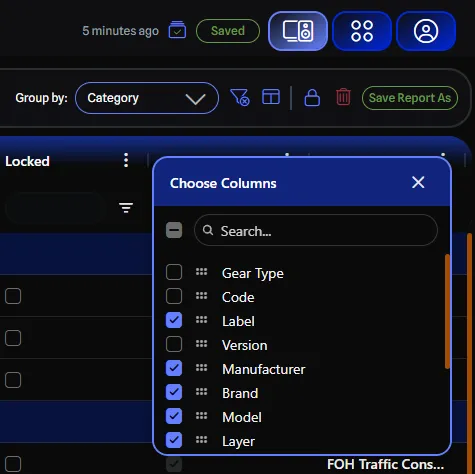Click the drag handle beside Gear Type
Image resolution: width=475 pixels, height=474 pixels.
201,272
